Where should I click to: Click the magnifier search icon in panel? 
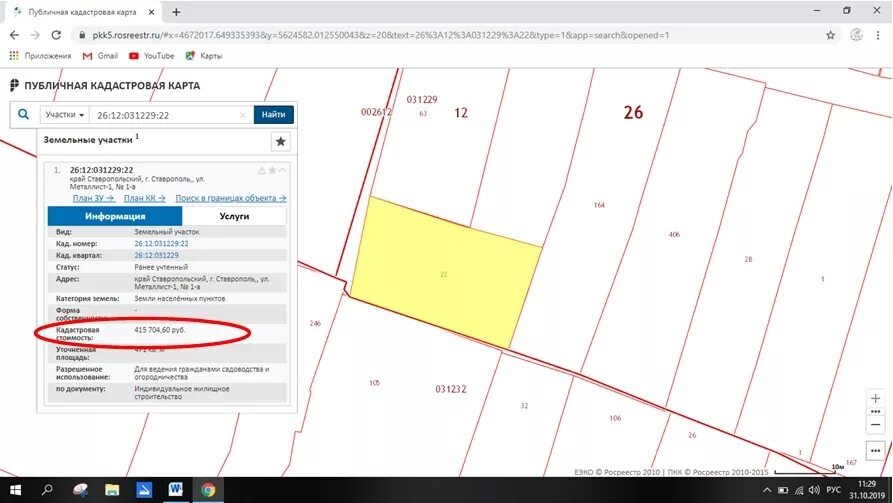pyautogui.click(x=23, y=114)
